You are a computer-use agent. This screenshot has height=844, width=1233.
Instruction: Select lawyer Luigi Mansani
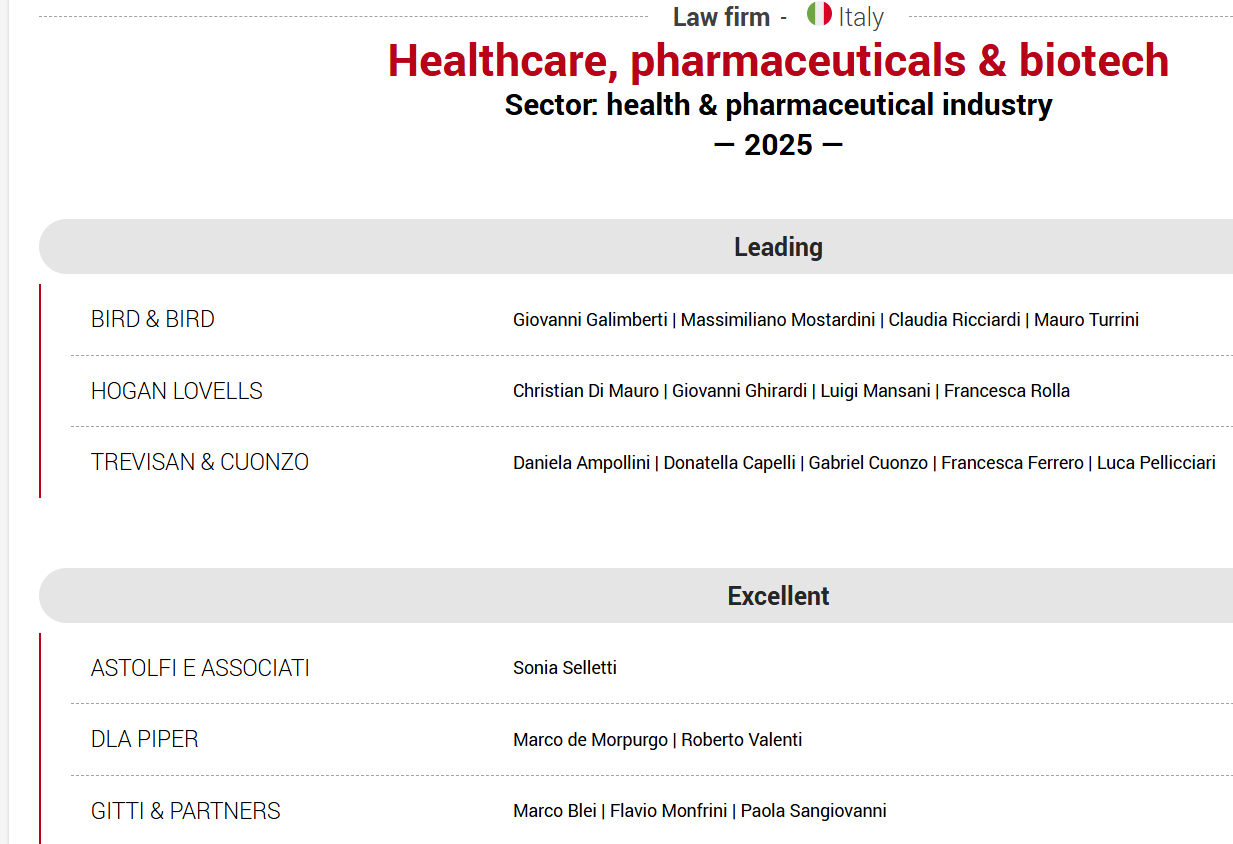875,391
